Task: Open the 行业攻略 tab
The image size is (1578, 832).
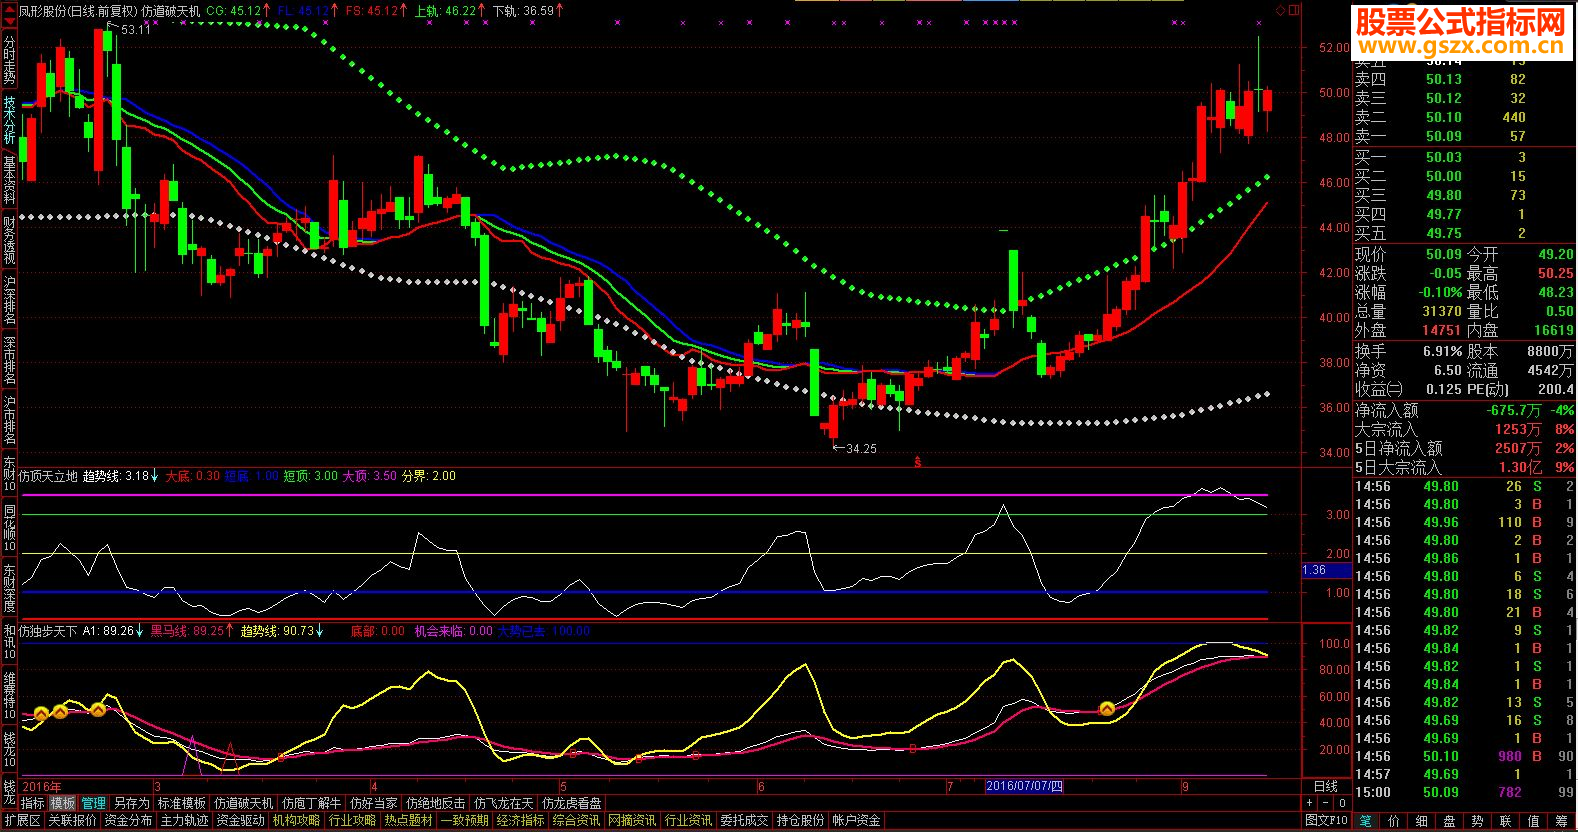Action: click(x=352, y=820)
